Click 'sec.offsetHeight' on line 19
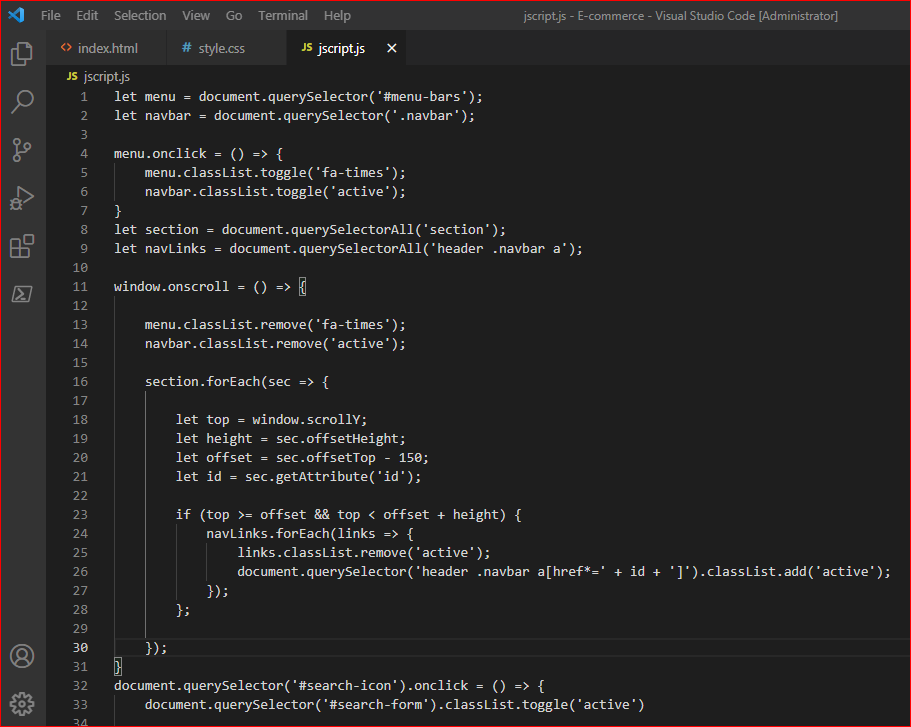Screen dimensions: 911x727 (338, 439)
